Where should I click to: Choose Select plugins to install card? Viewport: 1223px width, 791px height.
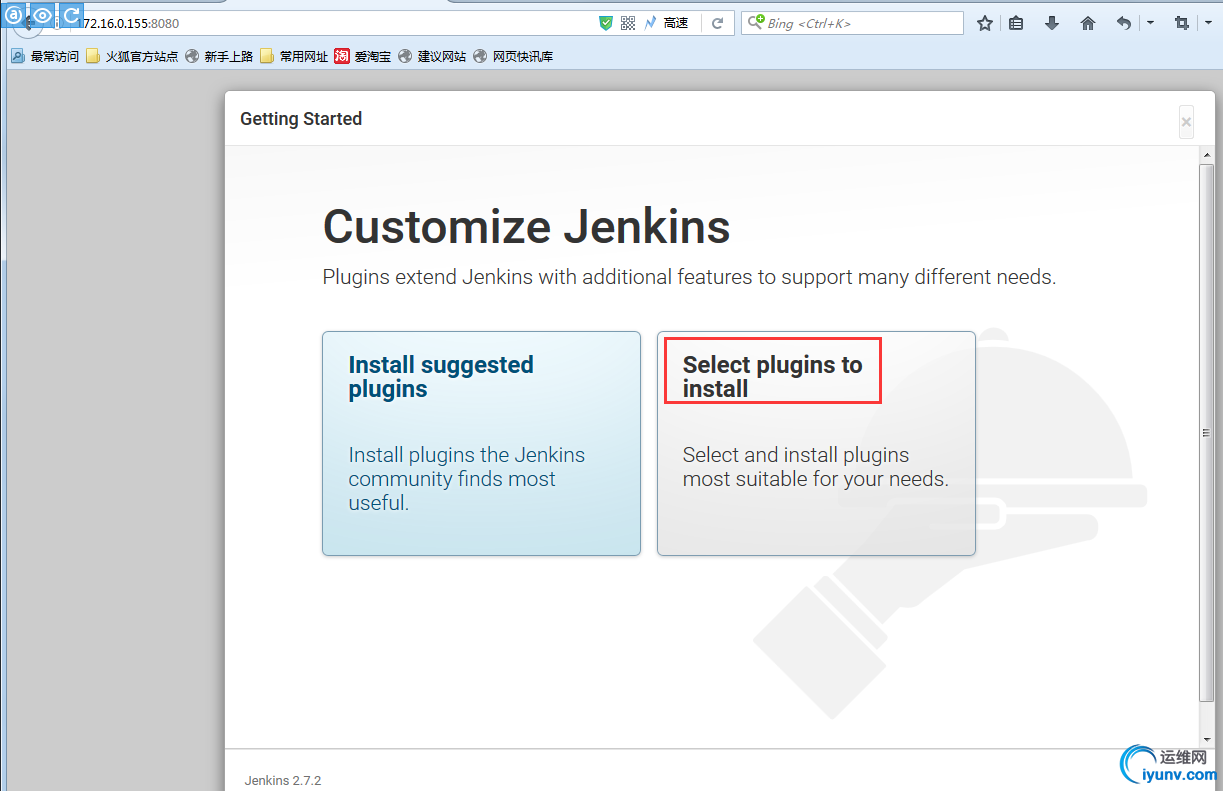pos(816,443)
